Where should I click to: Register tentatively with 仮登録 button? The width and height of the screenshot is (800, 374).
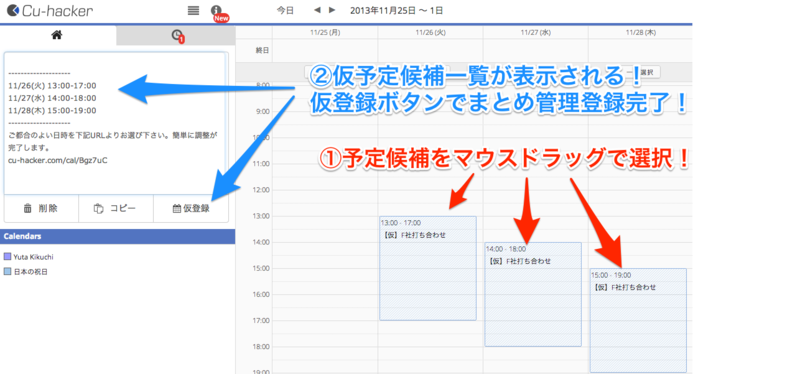[x=191, y=208]
